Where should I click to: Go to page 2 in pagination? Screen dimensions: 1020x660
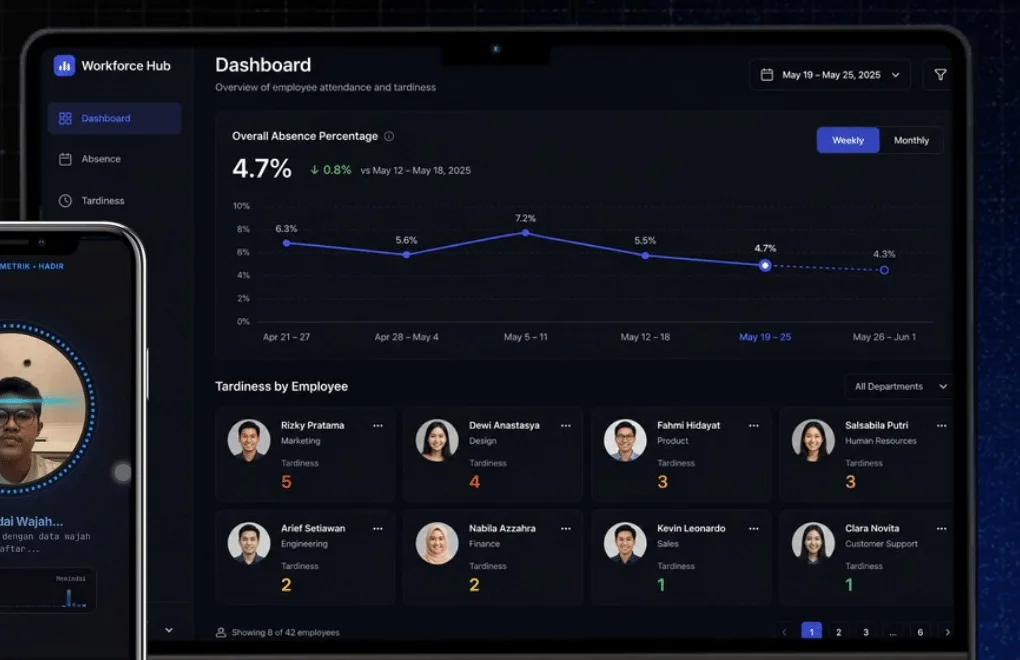(x=839, y=632)
